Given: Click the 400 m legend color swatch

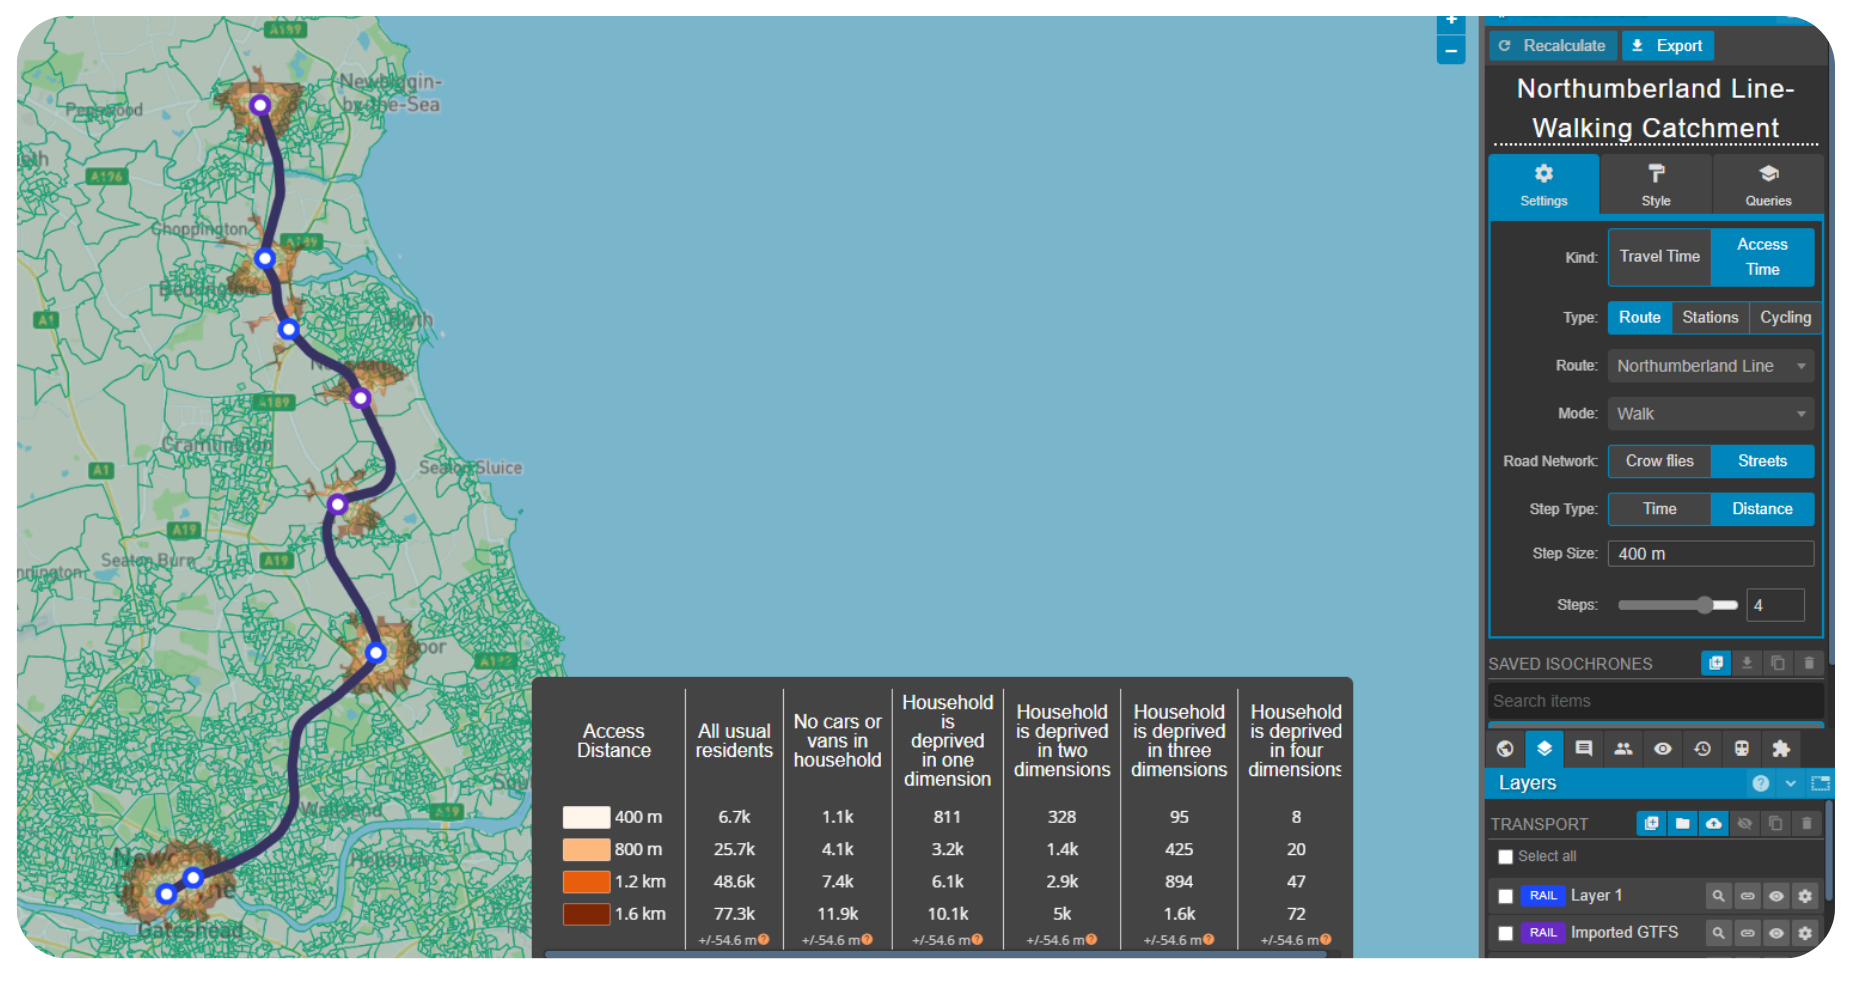Looking at the screenshot, I should coord(586,817).
